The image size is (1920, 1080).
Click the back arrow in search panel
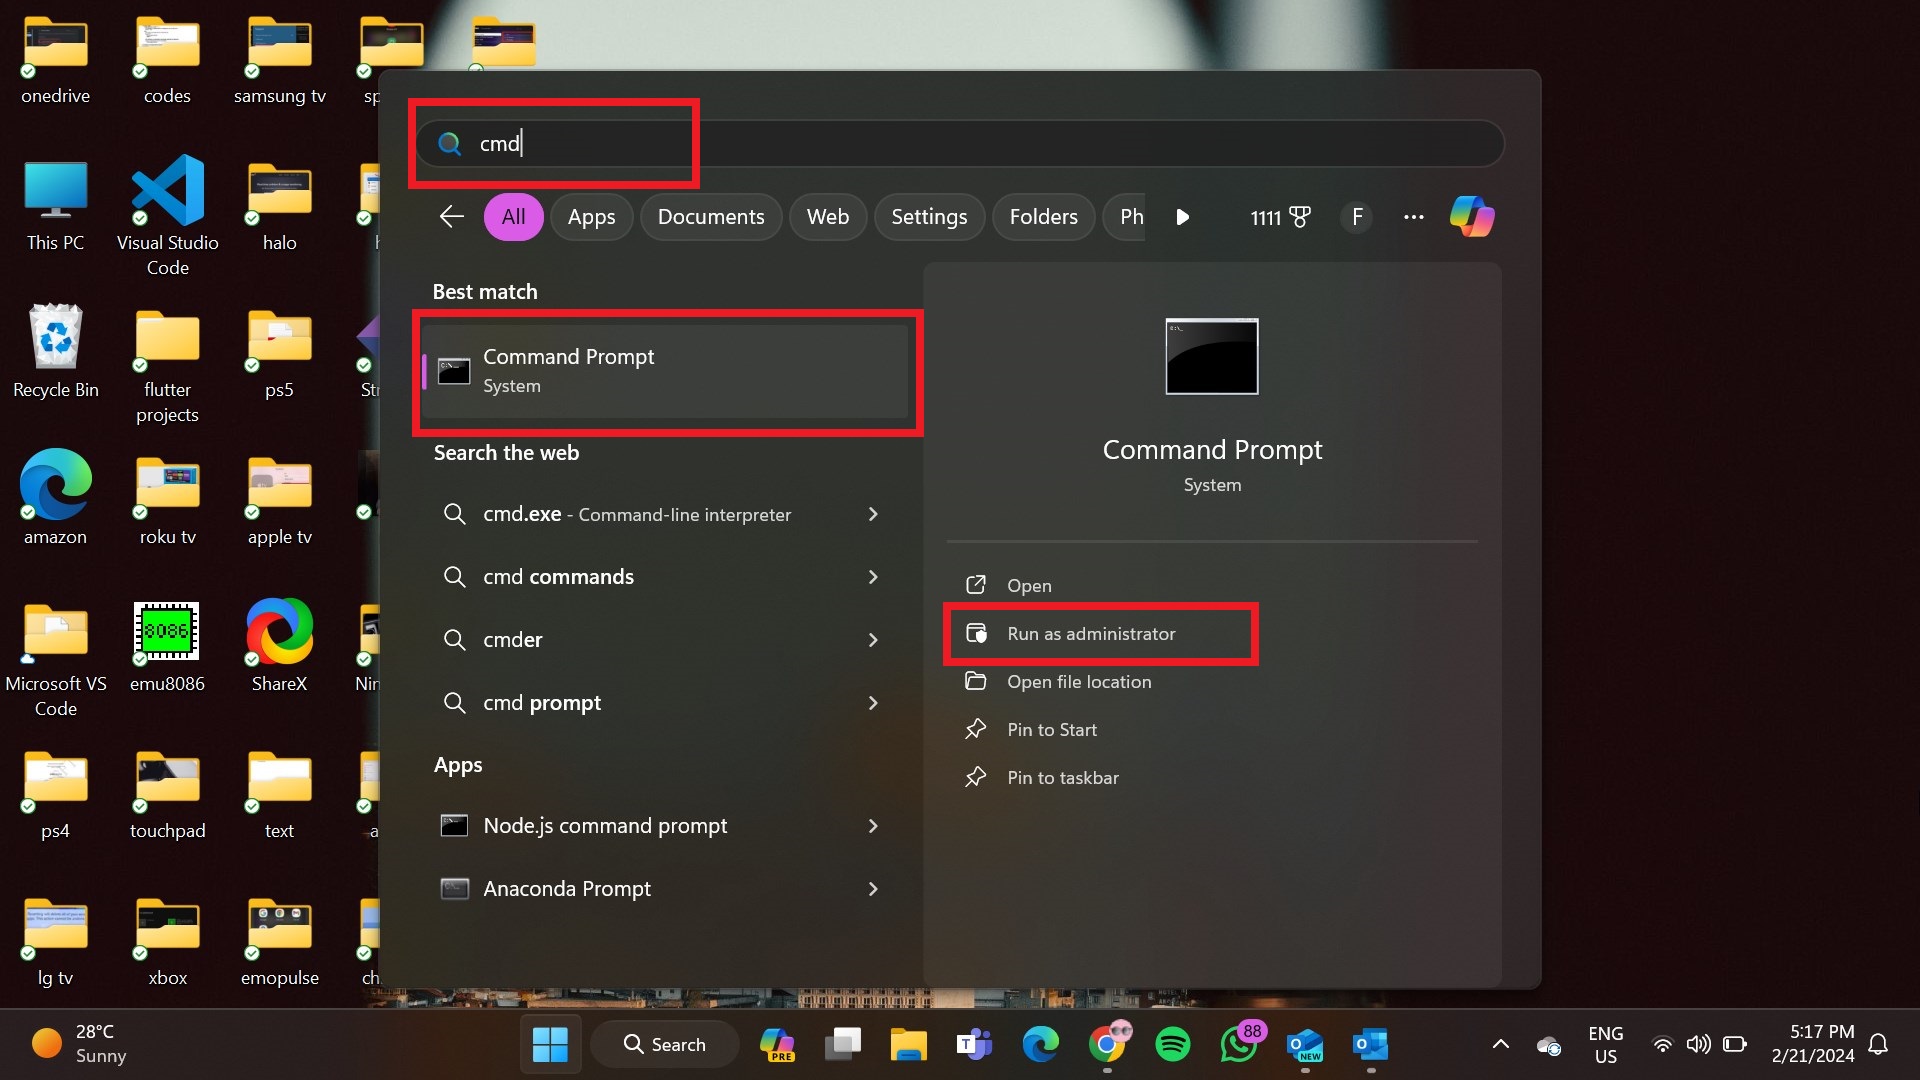(x=452, y=217)
